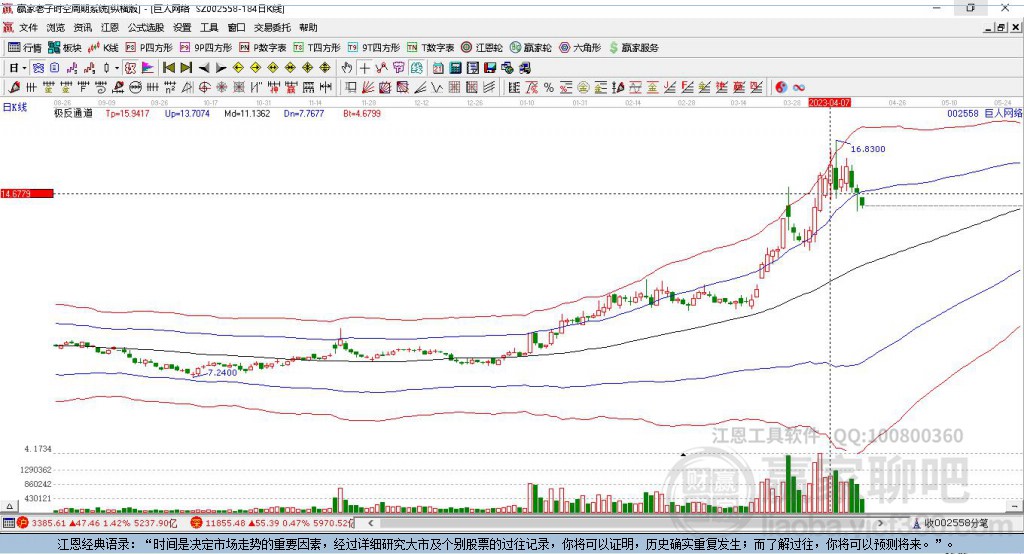Click the 极反通道 indicator name

coord(73,113)
